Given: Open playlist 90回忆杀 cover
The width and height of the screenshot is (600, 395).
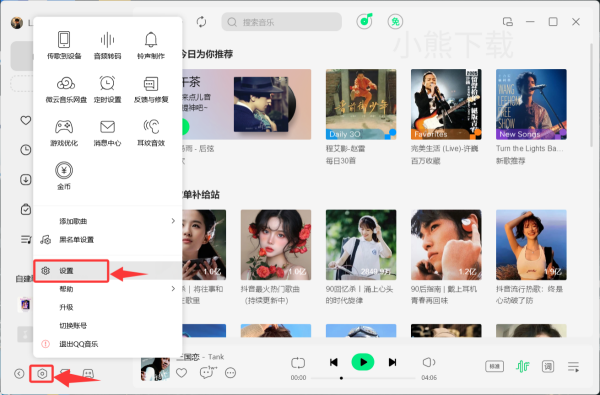Looking at the screenshot, I should click(361, 245).
